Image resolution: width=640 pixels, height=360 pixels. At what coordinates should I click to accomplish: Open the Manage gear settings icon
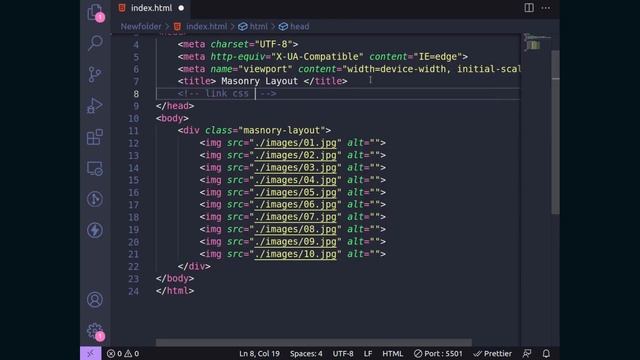coord(95,331)
